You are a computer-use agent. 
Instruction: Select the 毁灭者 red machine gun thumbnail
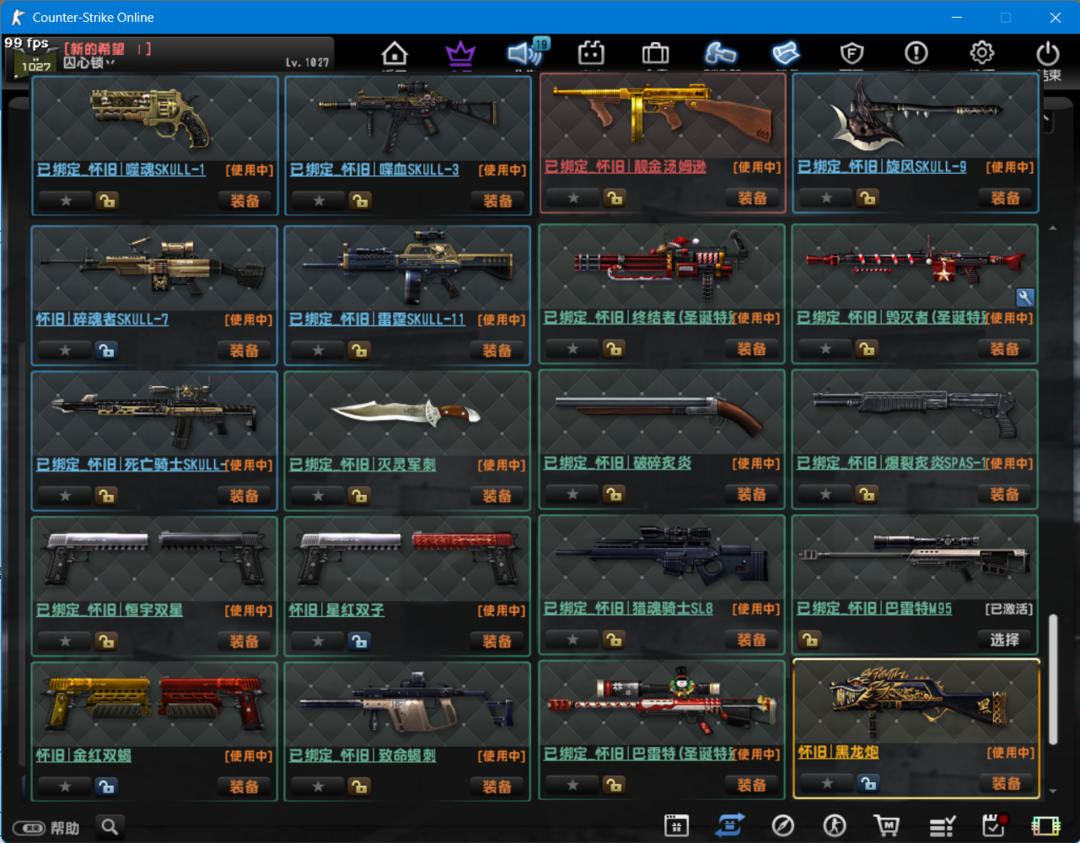point(915,267)
